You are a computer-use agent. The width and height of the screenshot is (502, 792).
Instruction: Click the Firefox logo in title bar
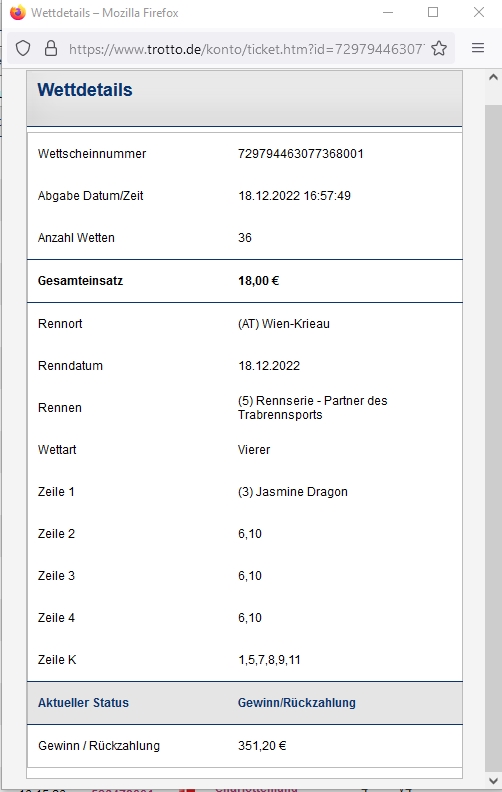point(18,12)
